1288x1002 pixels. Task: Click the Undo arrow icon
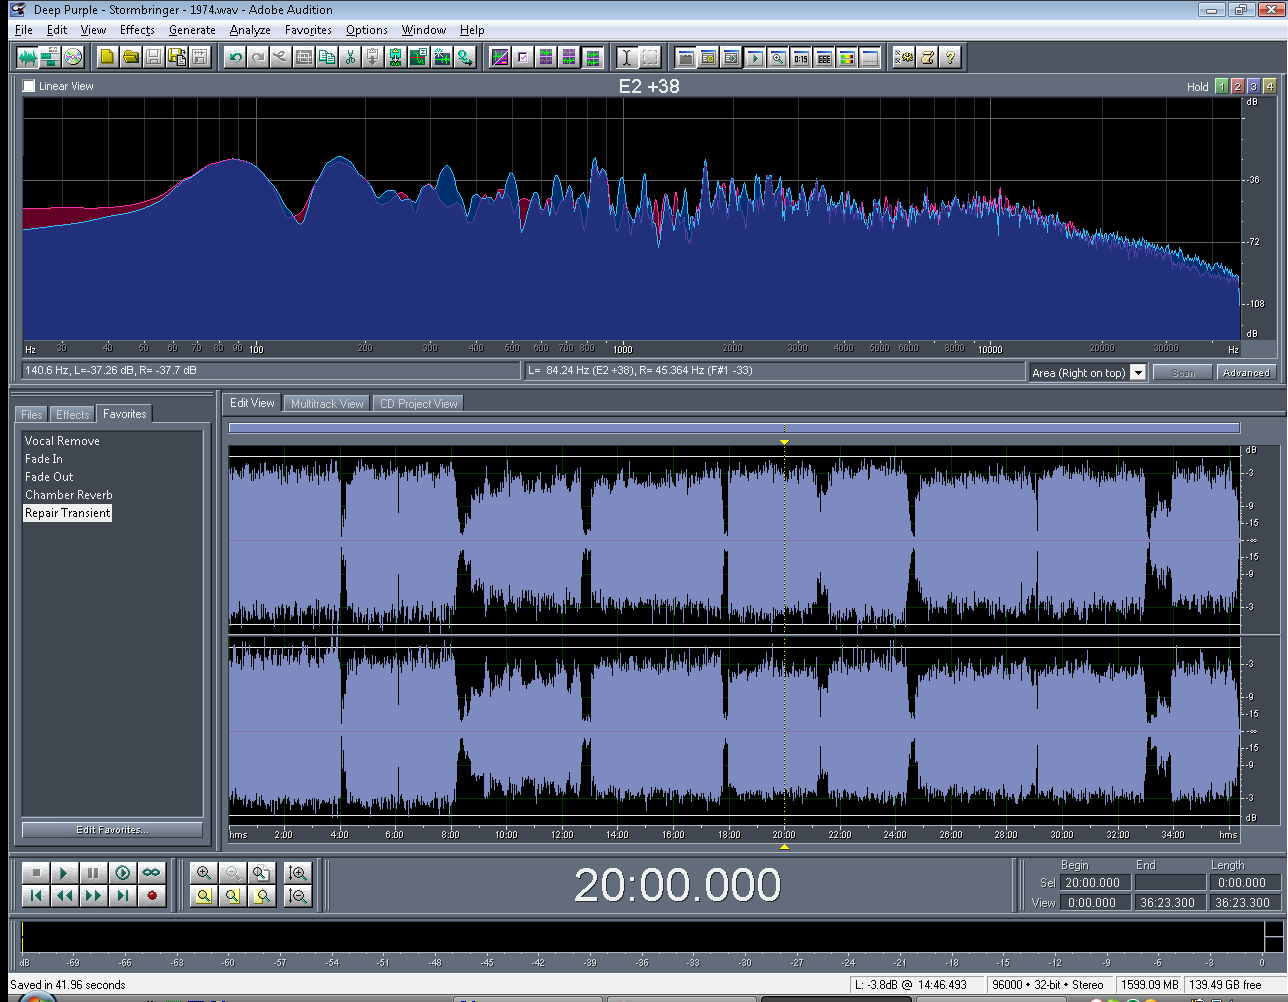click(x=235, y=57)
